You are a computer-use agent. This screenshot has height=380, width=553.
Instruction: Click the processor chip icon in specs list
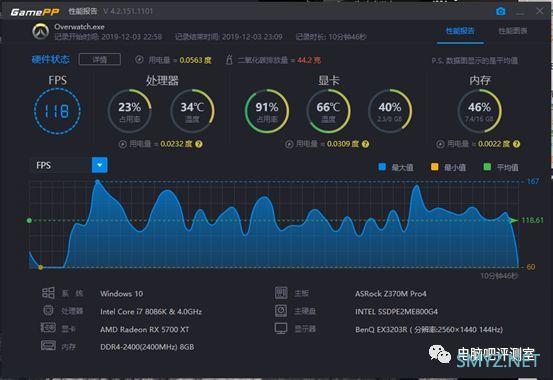pos(48,310)
